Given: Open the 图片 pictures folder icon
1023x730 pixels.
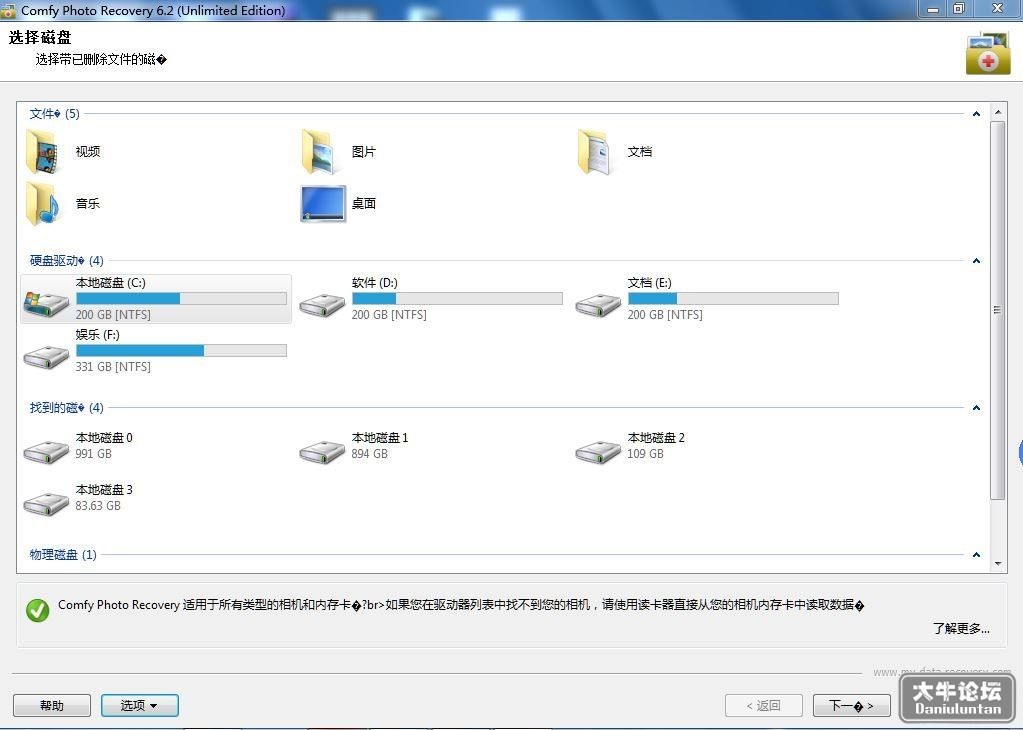Looking at the screenshot, I should click(319, 151).
